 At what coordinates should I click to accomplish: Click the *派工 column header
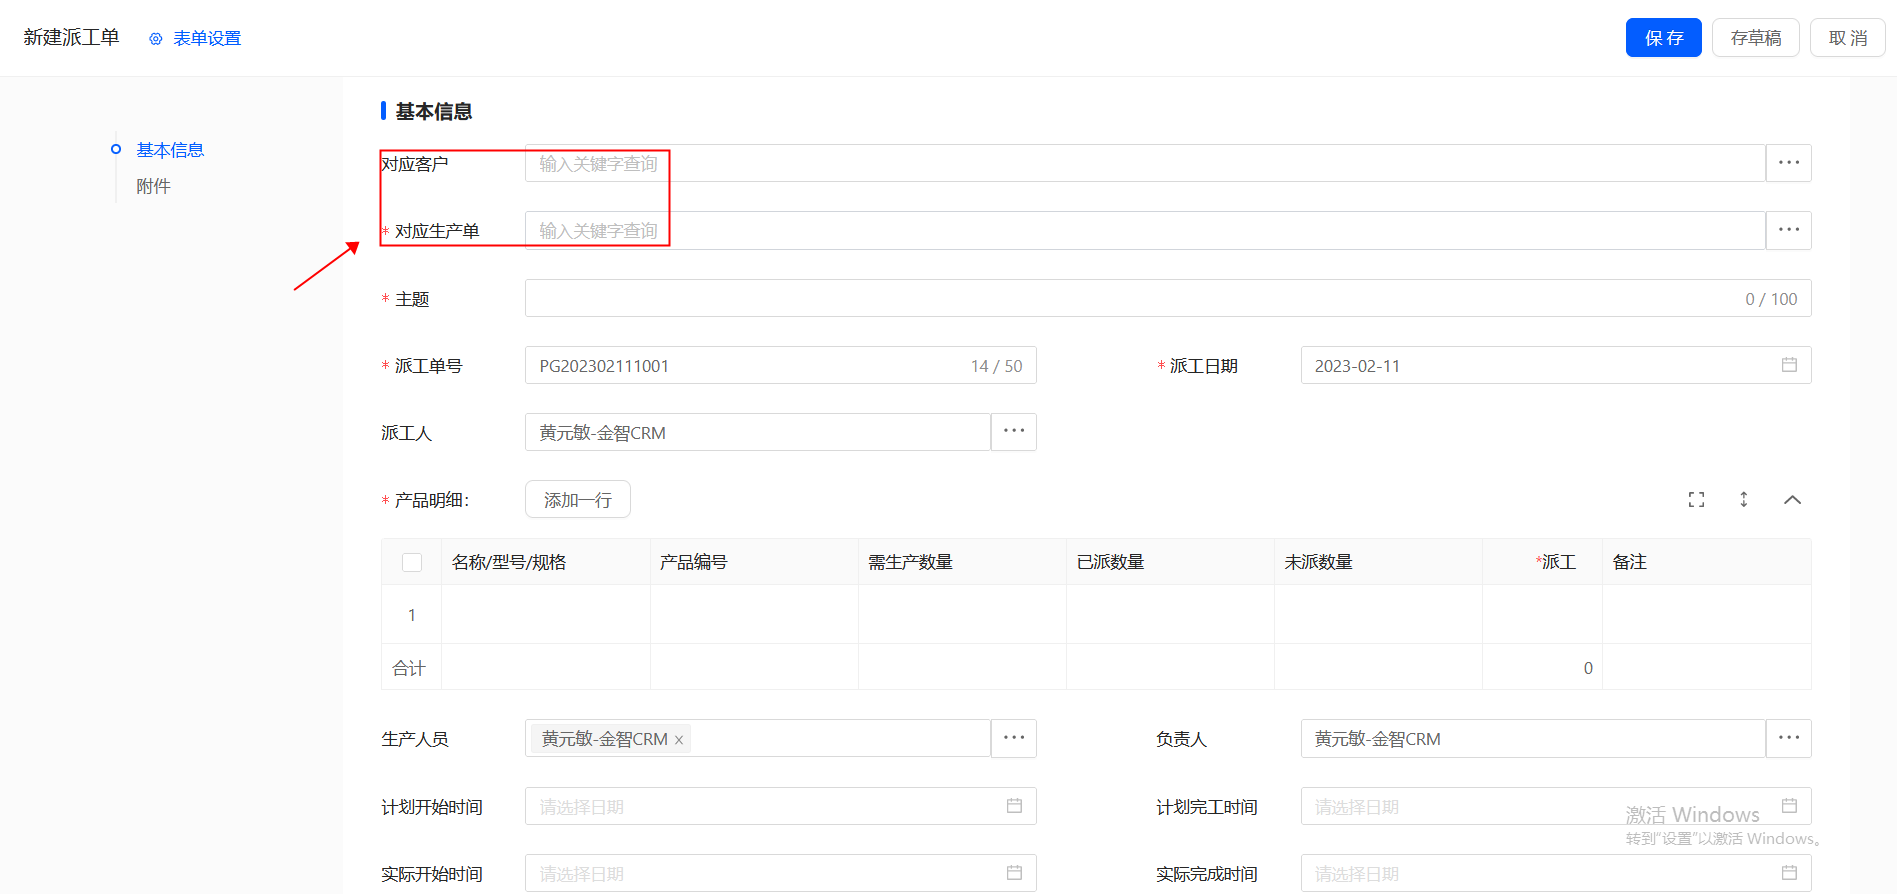(1542, 562)
